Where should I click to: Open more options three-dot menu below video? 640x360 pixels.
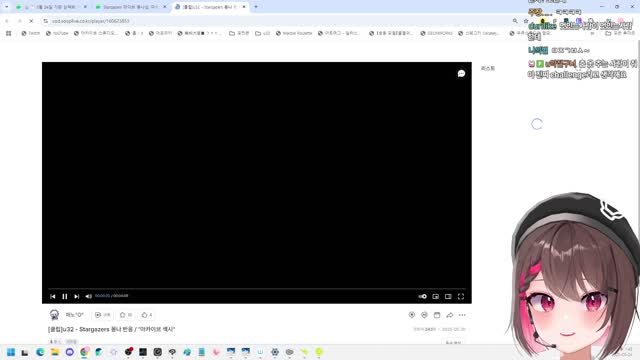pyautogui.click(x=462, y=315)
